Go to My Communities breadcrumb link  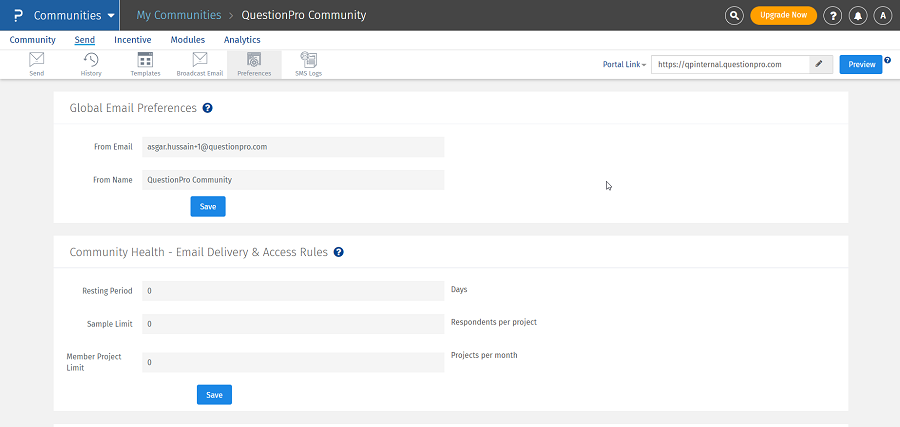tap(179, 16)
